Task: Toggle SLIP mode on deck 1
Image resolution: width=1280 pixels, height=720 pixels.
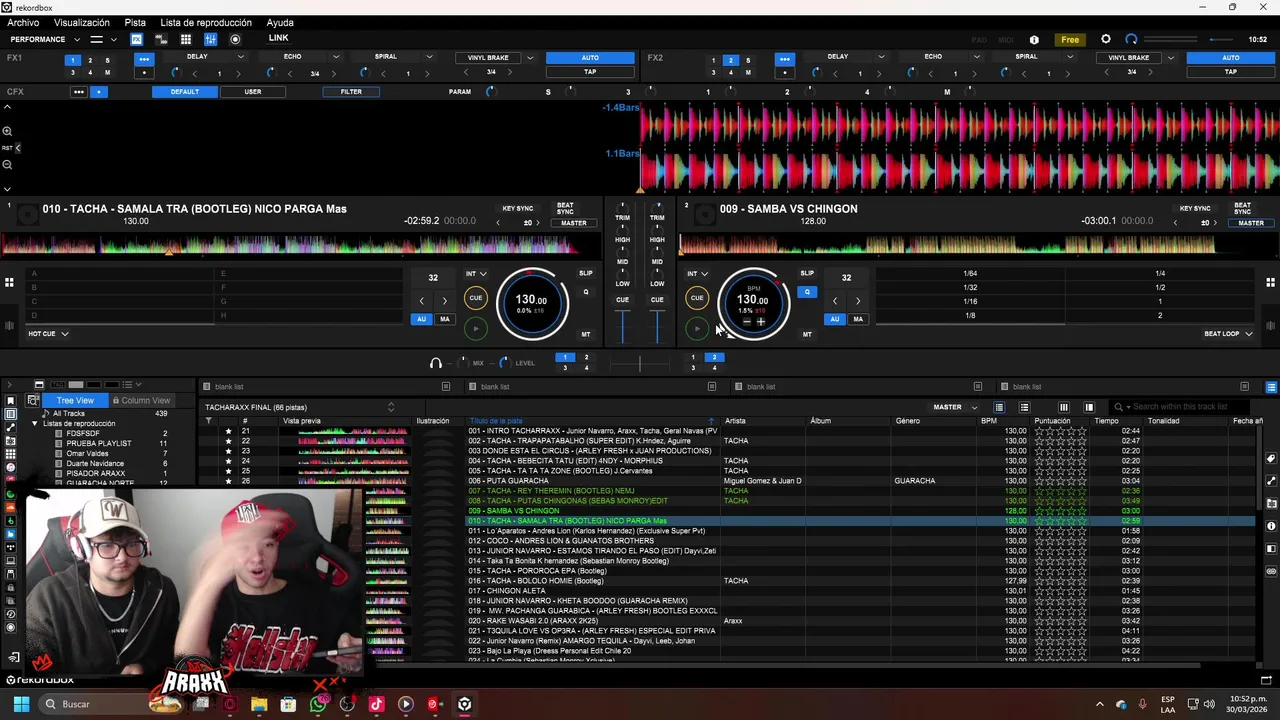Action: coord(586,273)
